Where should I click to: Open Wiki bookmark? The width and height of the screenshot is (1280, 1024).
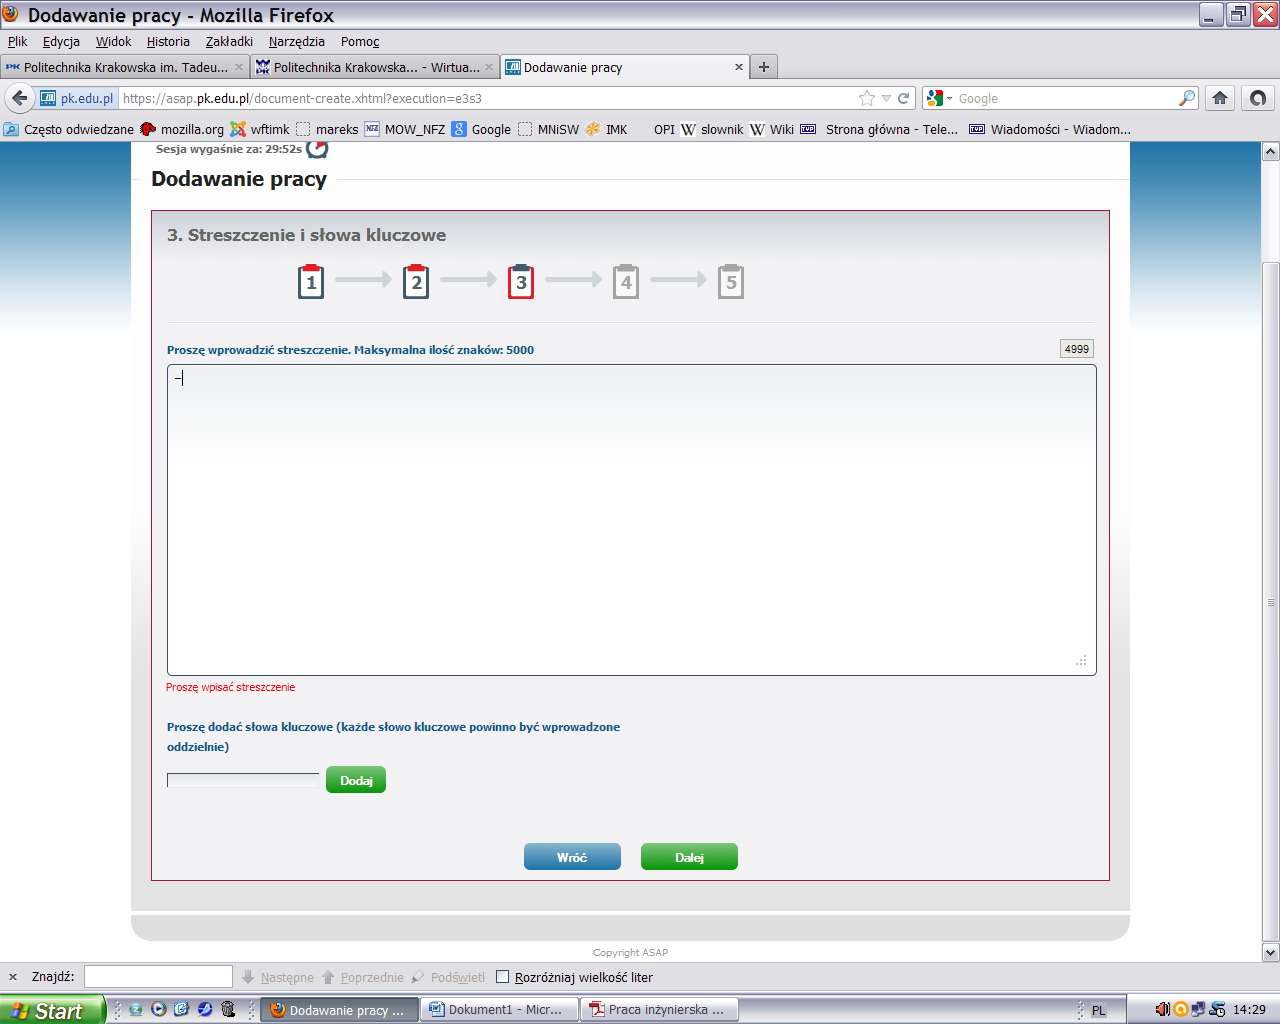[x=772, y=129]
